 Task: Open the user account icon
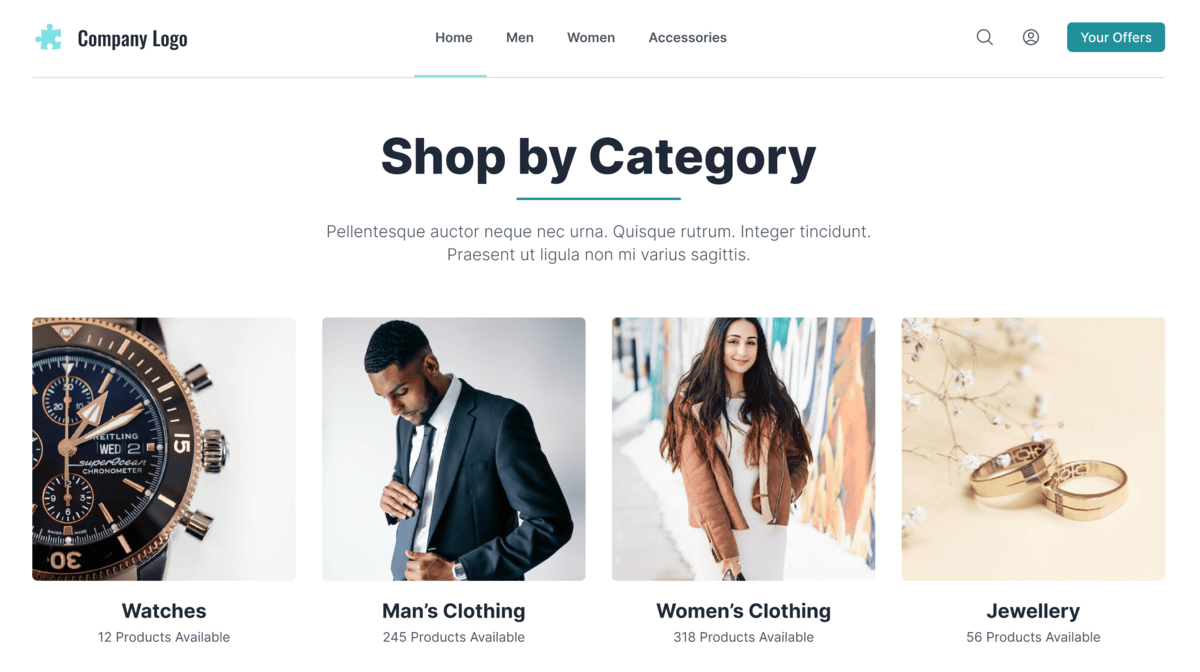point(1030,37)
